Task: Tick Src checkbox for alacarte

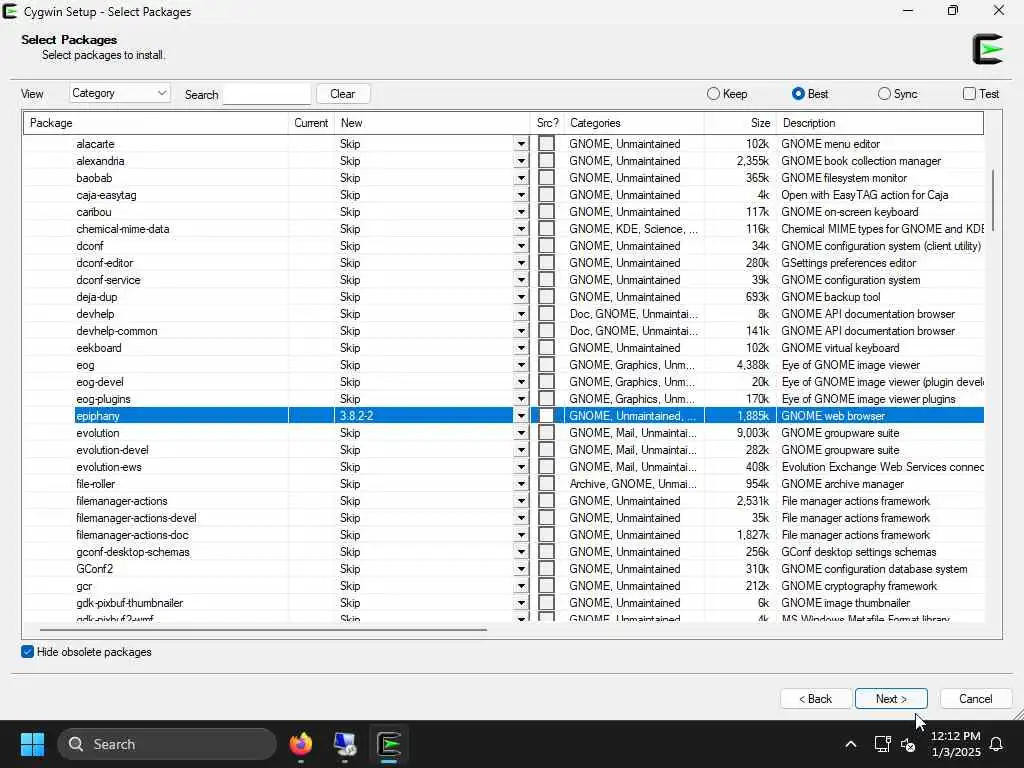Action: tap(547, 144)
